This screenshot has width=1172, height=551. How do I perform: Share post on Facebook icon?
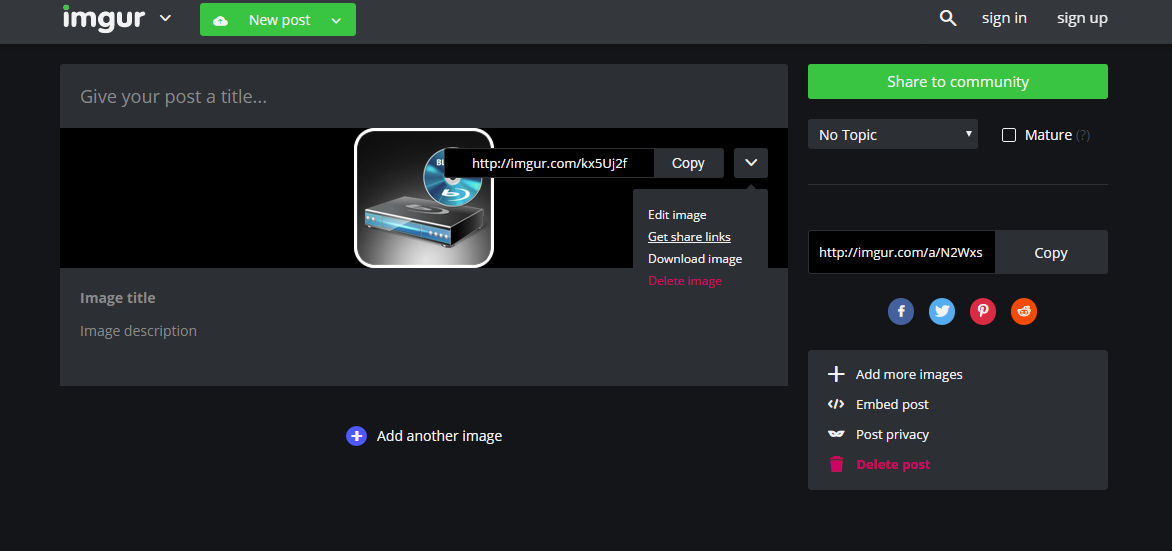coord(901,311)
